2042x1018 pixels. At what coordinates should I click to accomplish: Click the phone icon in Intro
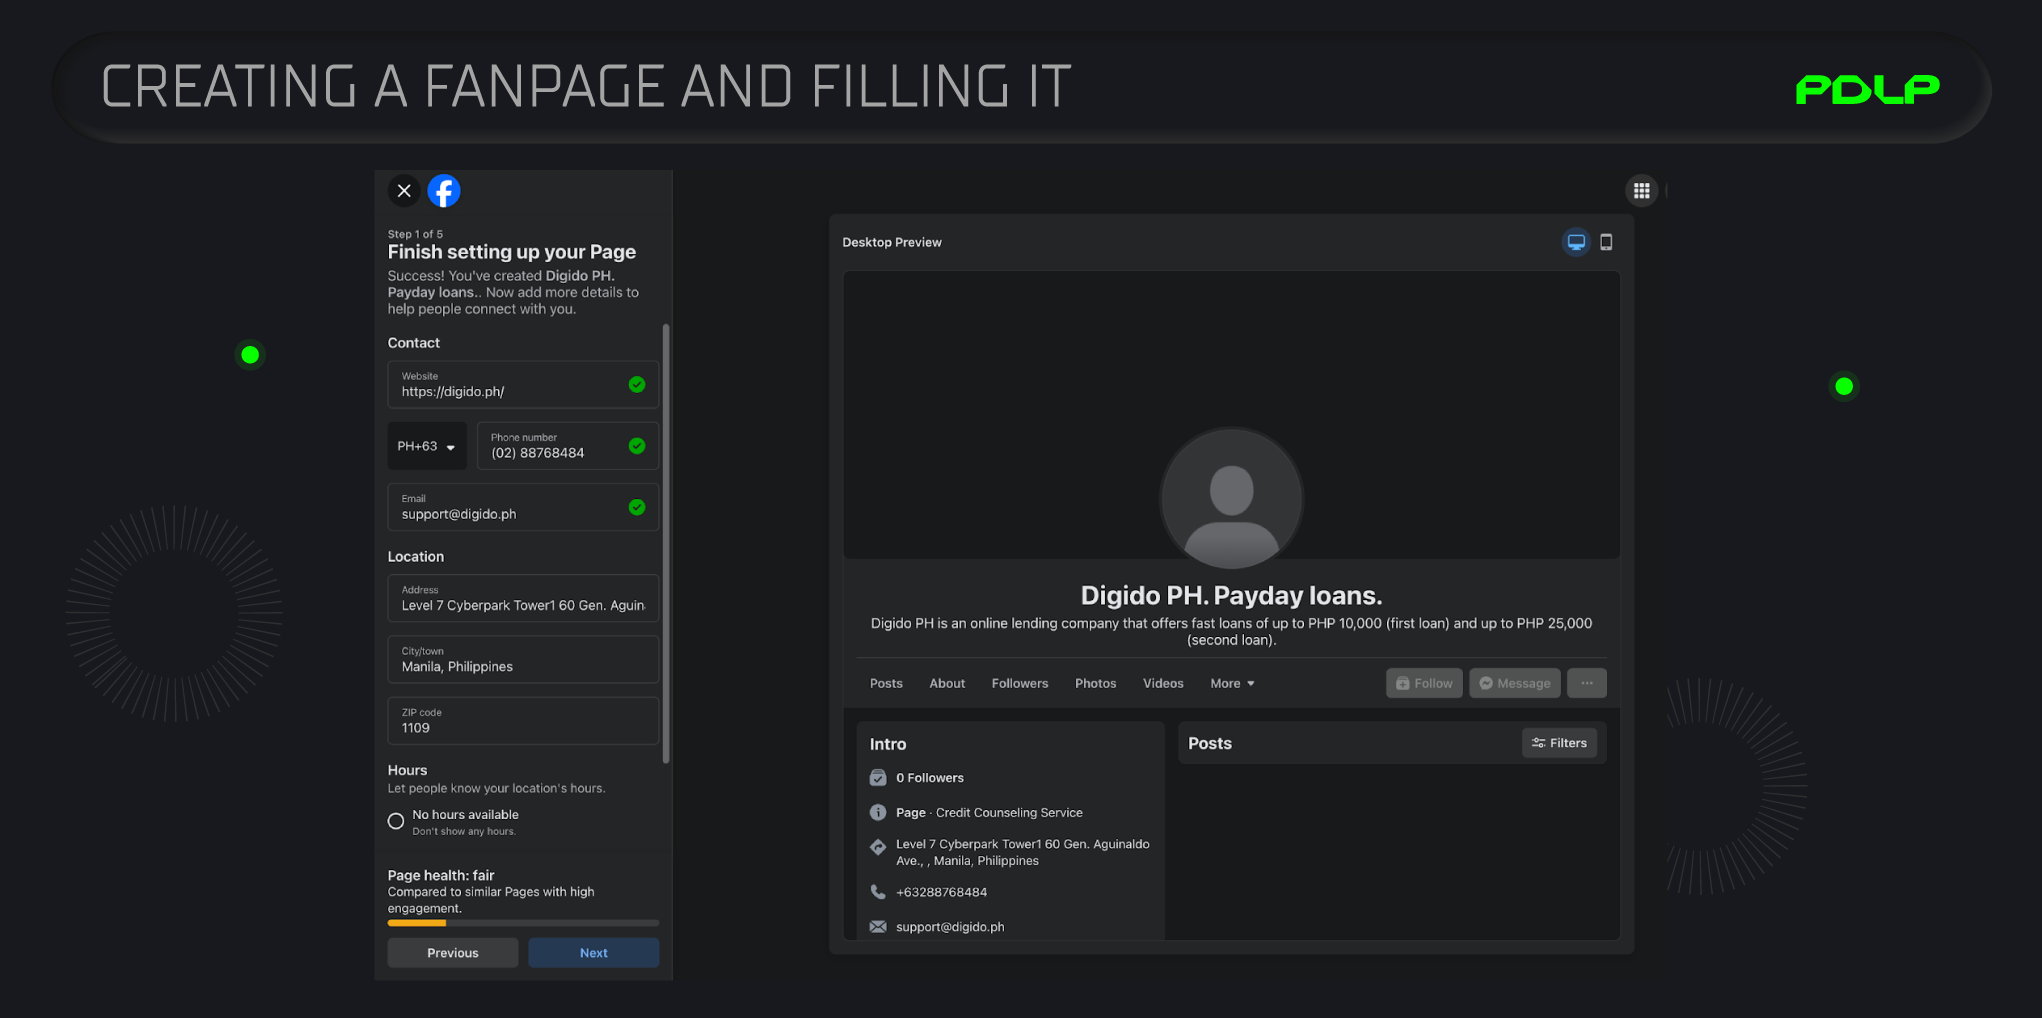(878, 892)
